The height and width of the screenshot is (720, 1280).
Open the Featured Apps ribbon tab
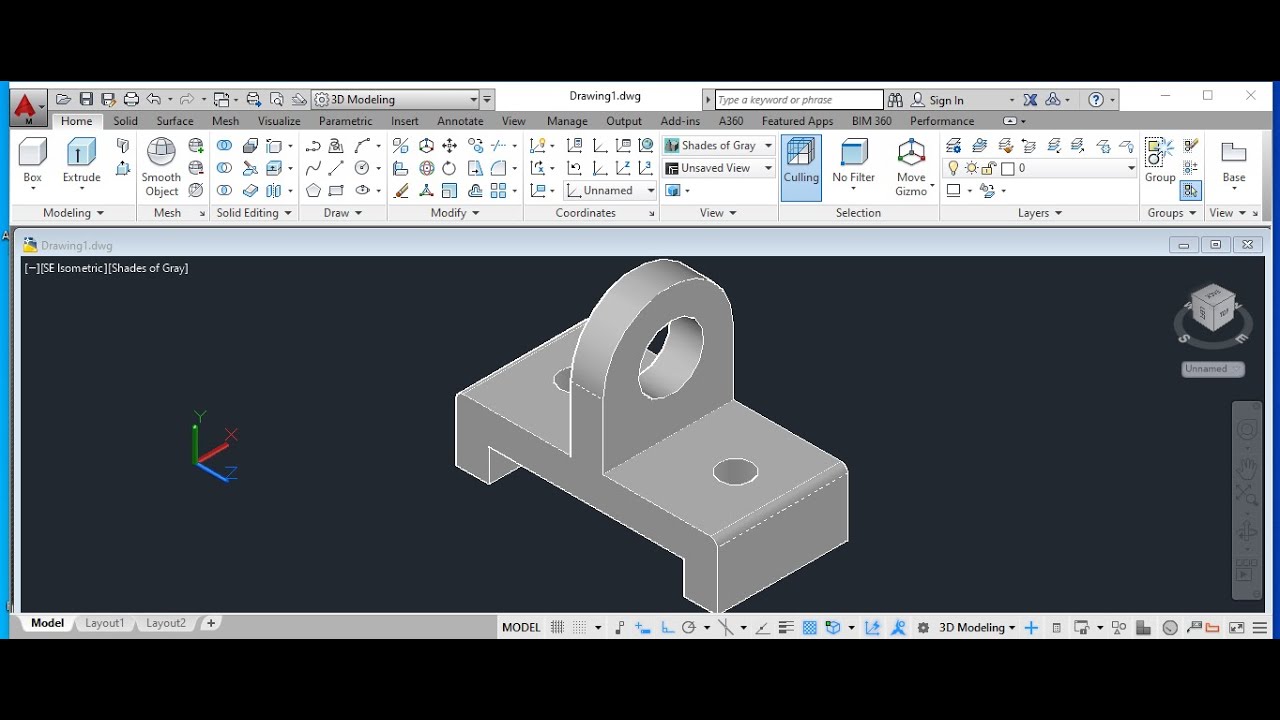tap(797, 121)
